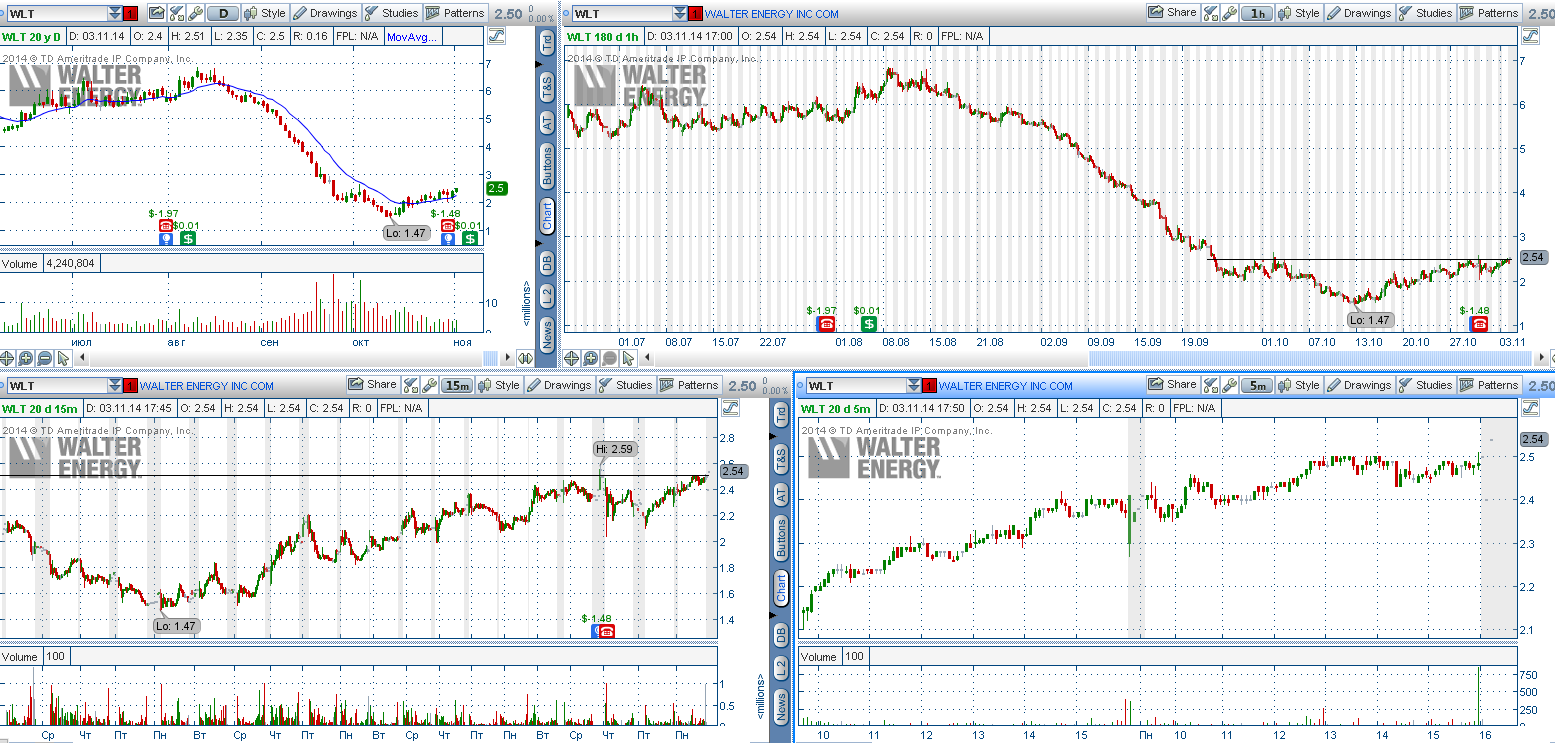
Task: Open the Buttons side tab beside the 1h chart
Action: [547, 166]
